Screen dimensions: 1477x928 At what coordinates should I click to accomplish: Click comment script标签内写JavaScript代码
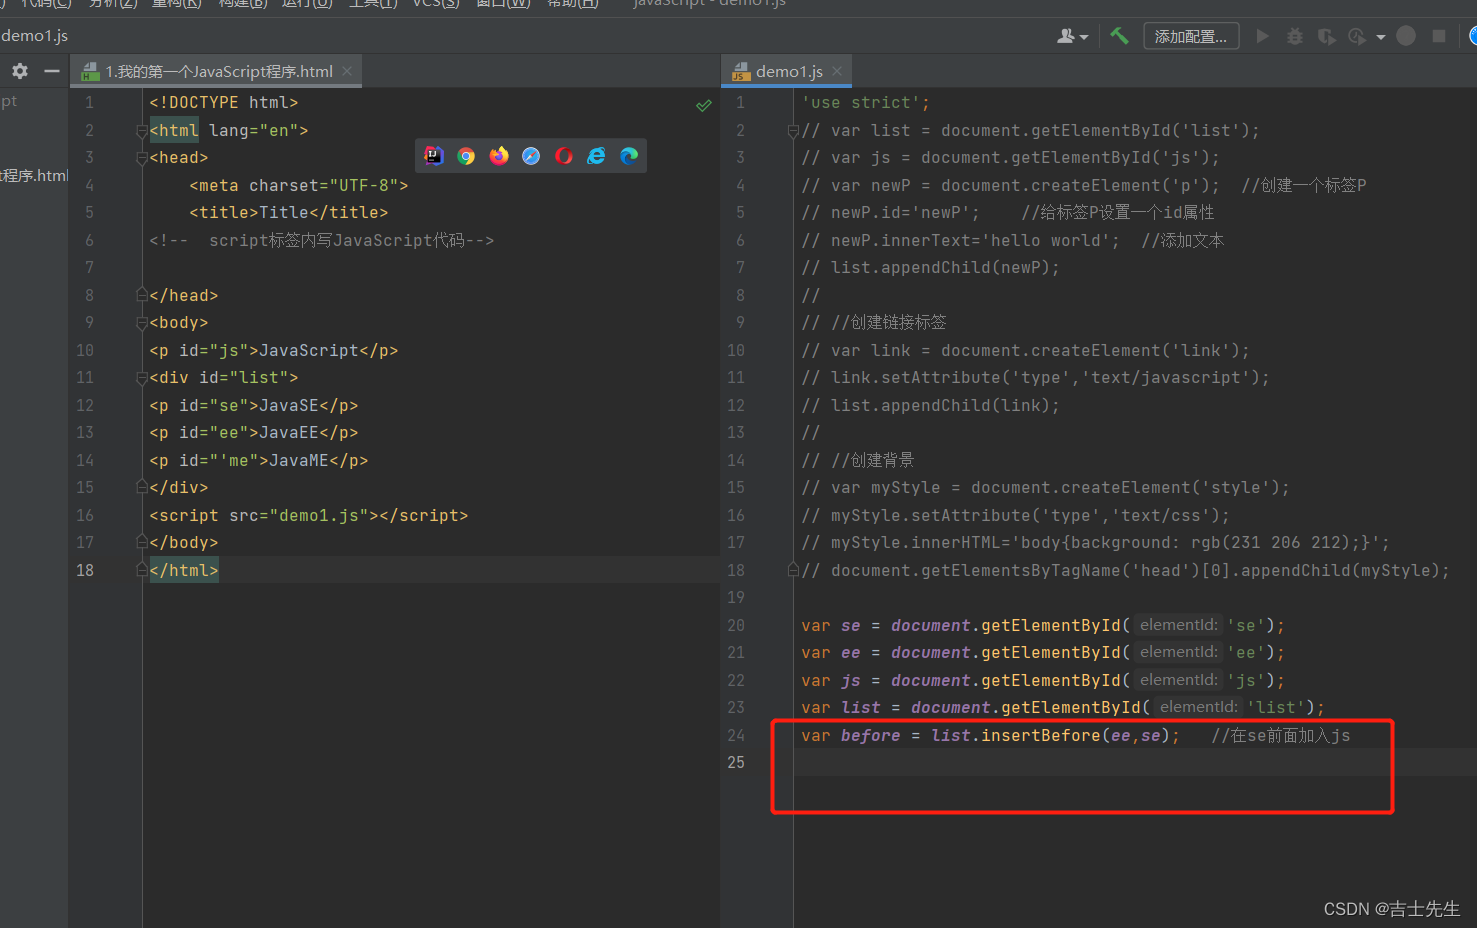321,240
